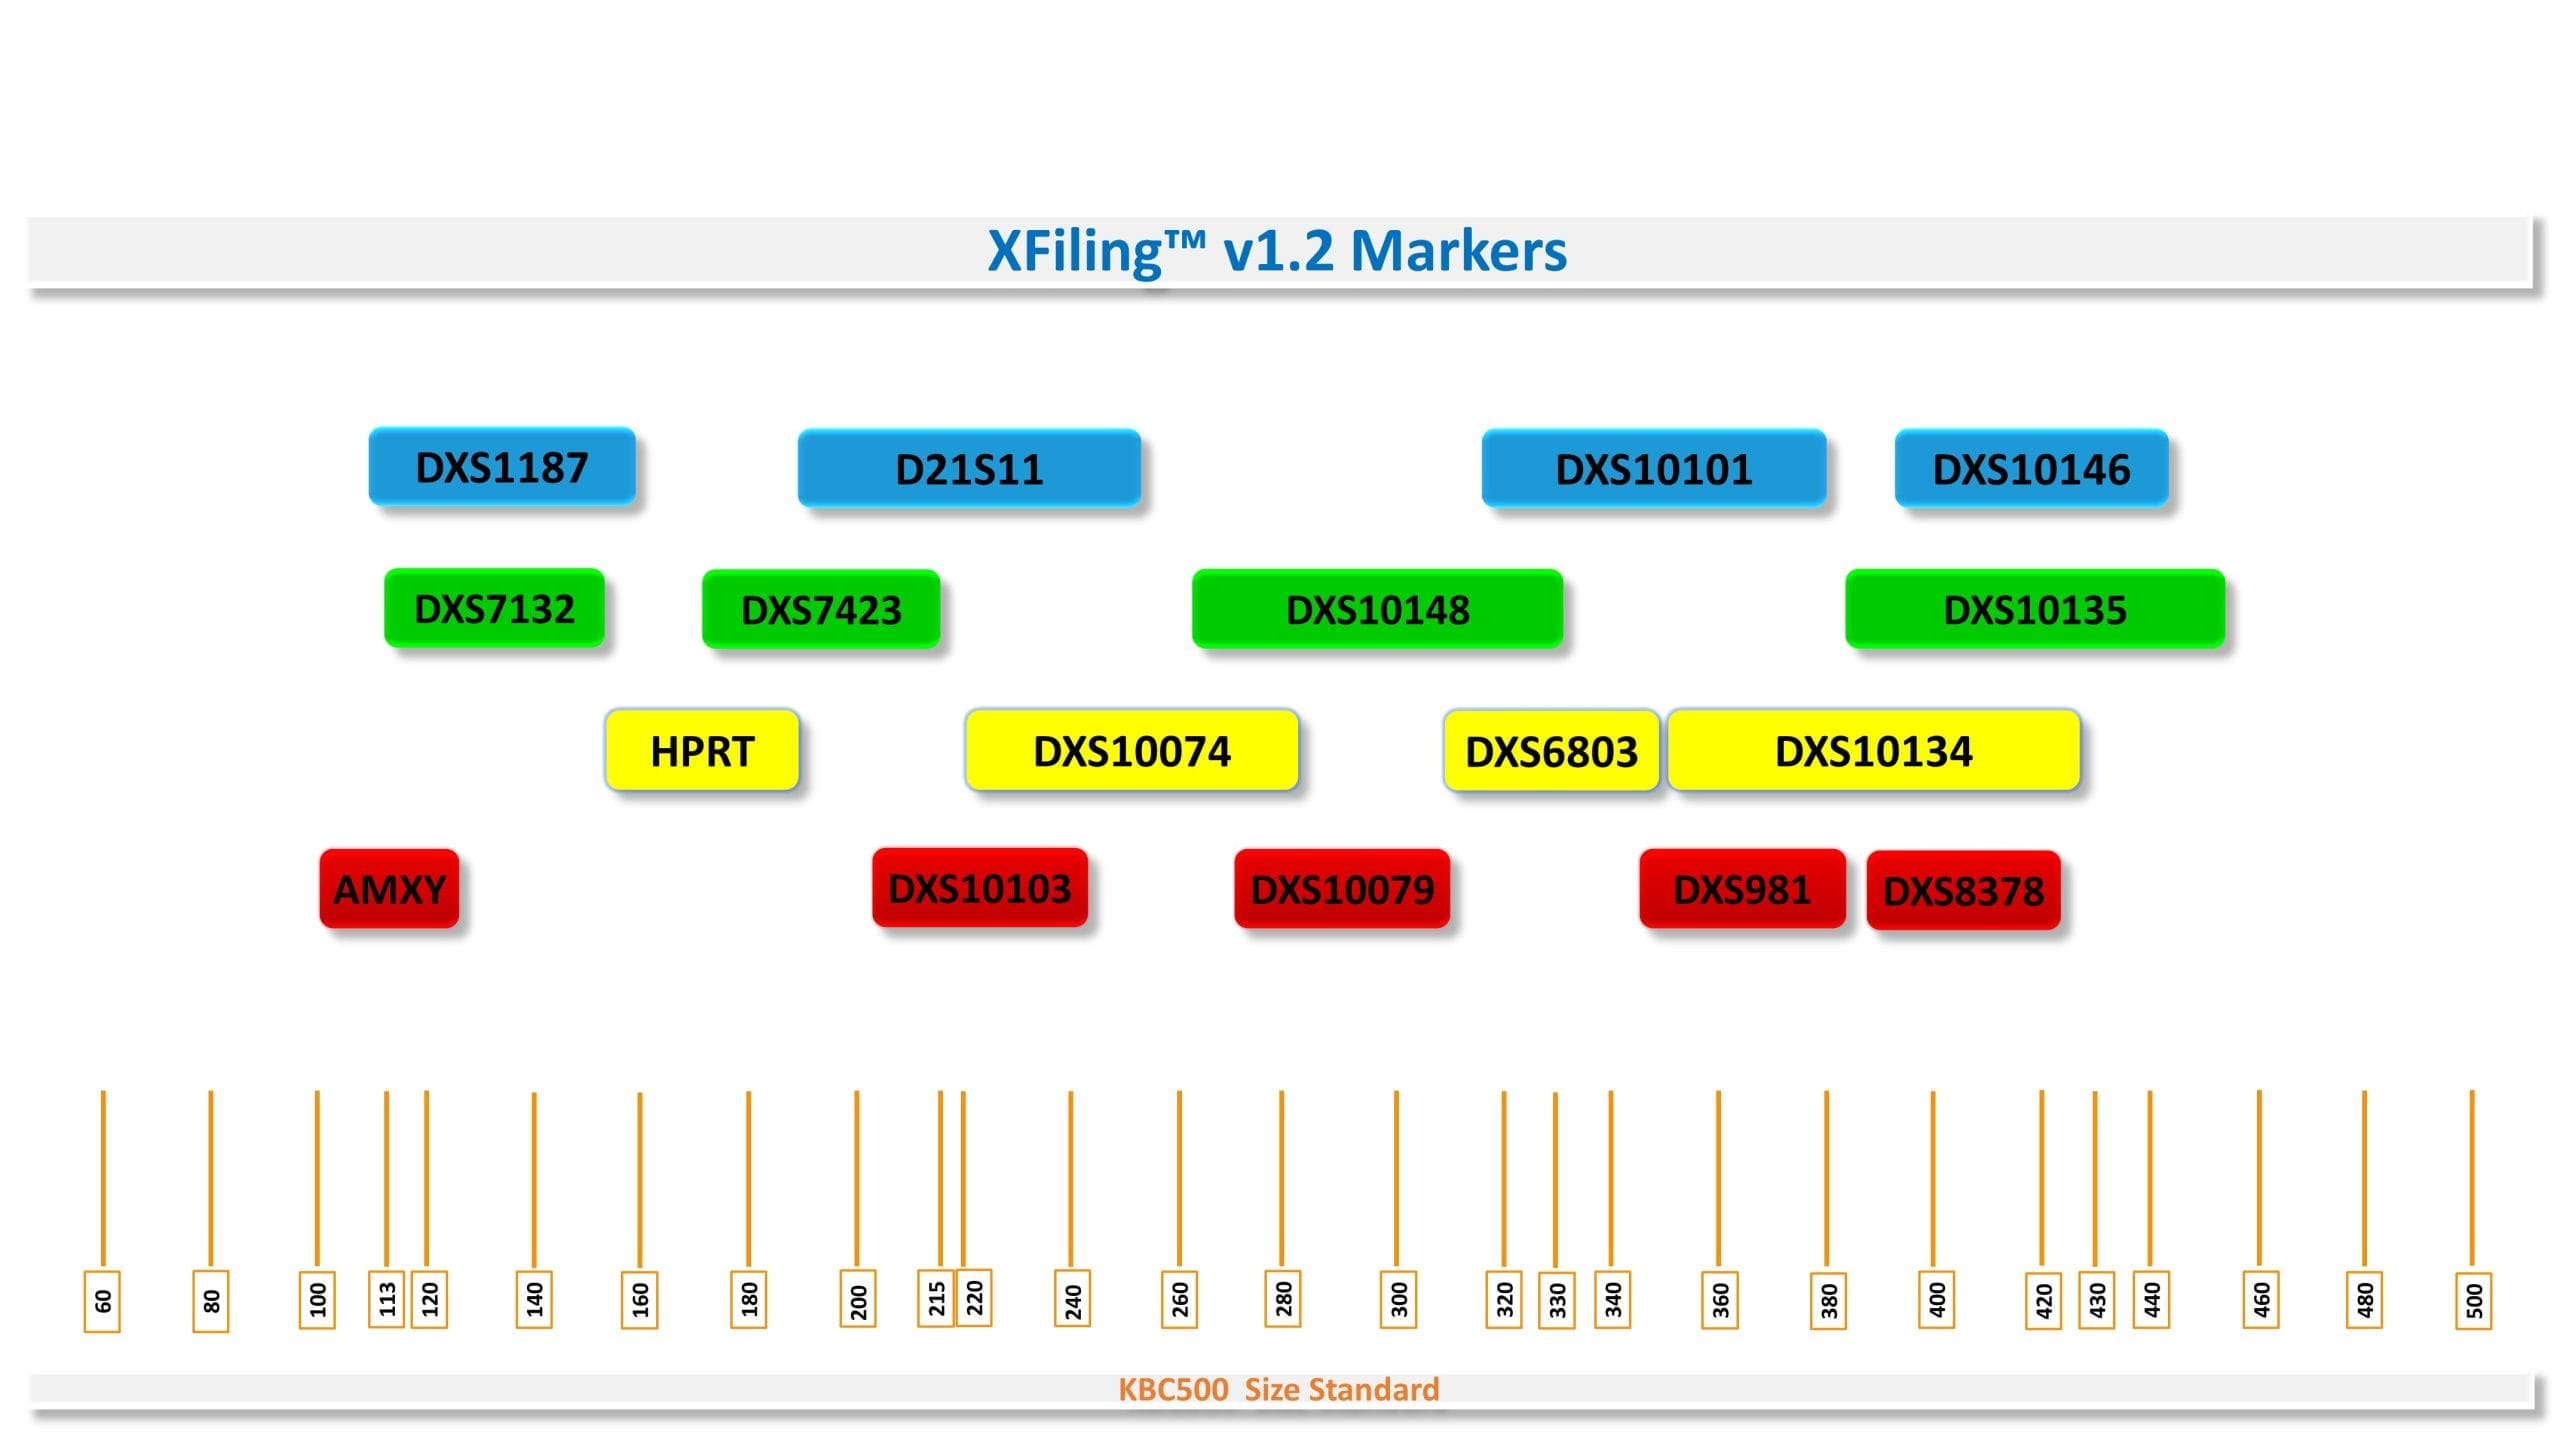Select the DXS10134 yellow marker
This screenshot has height=1440, width=2560.
(x=1873, y=751)
